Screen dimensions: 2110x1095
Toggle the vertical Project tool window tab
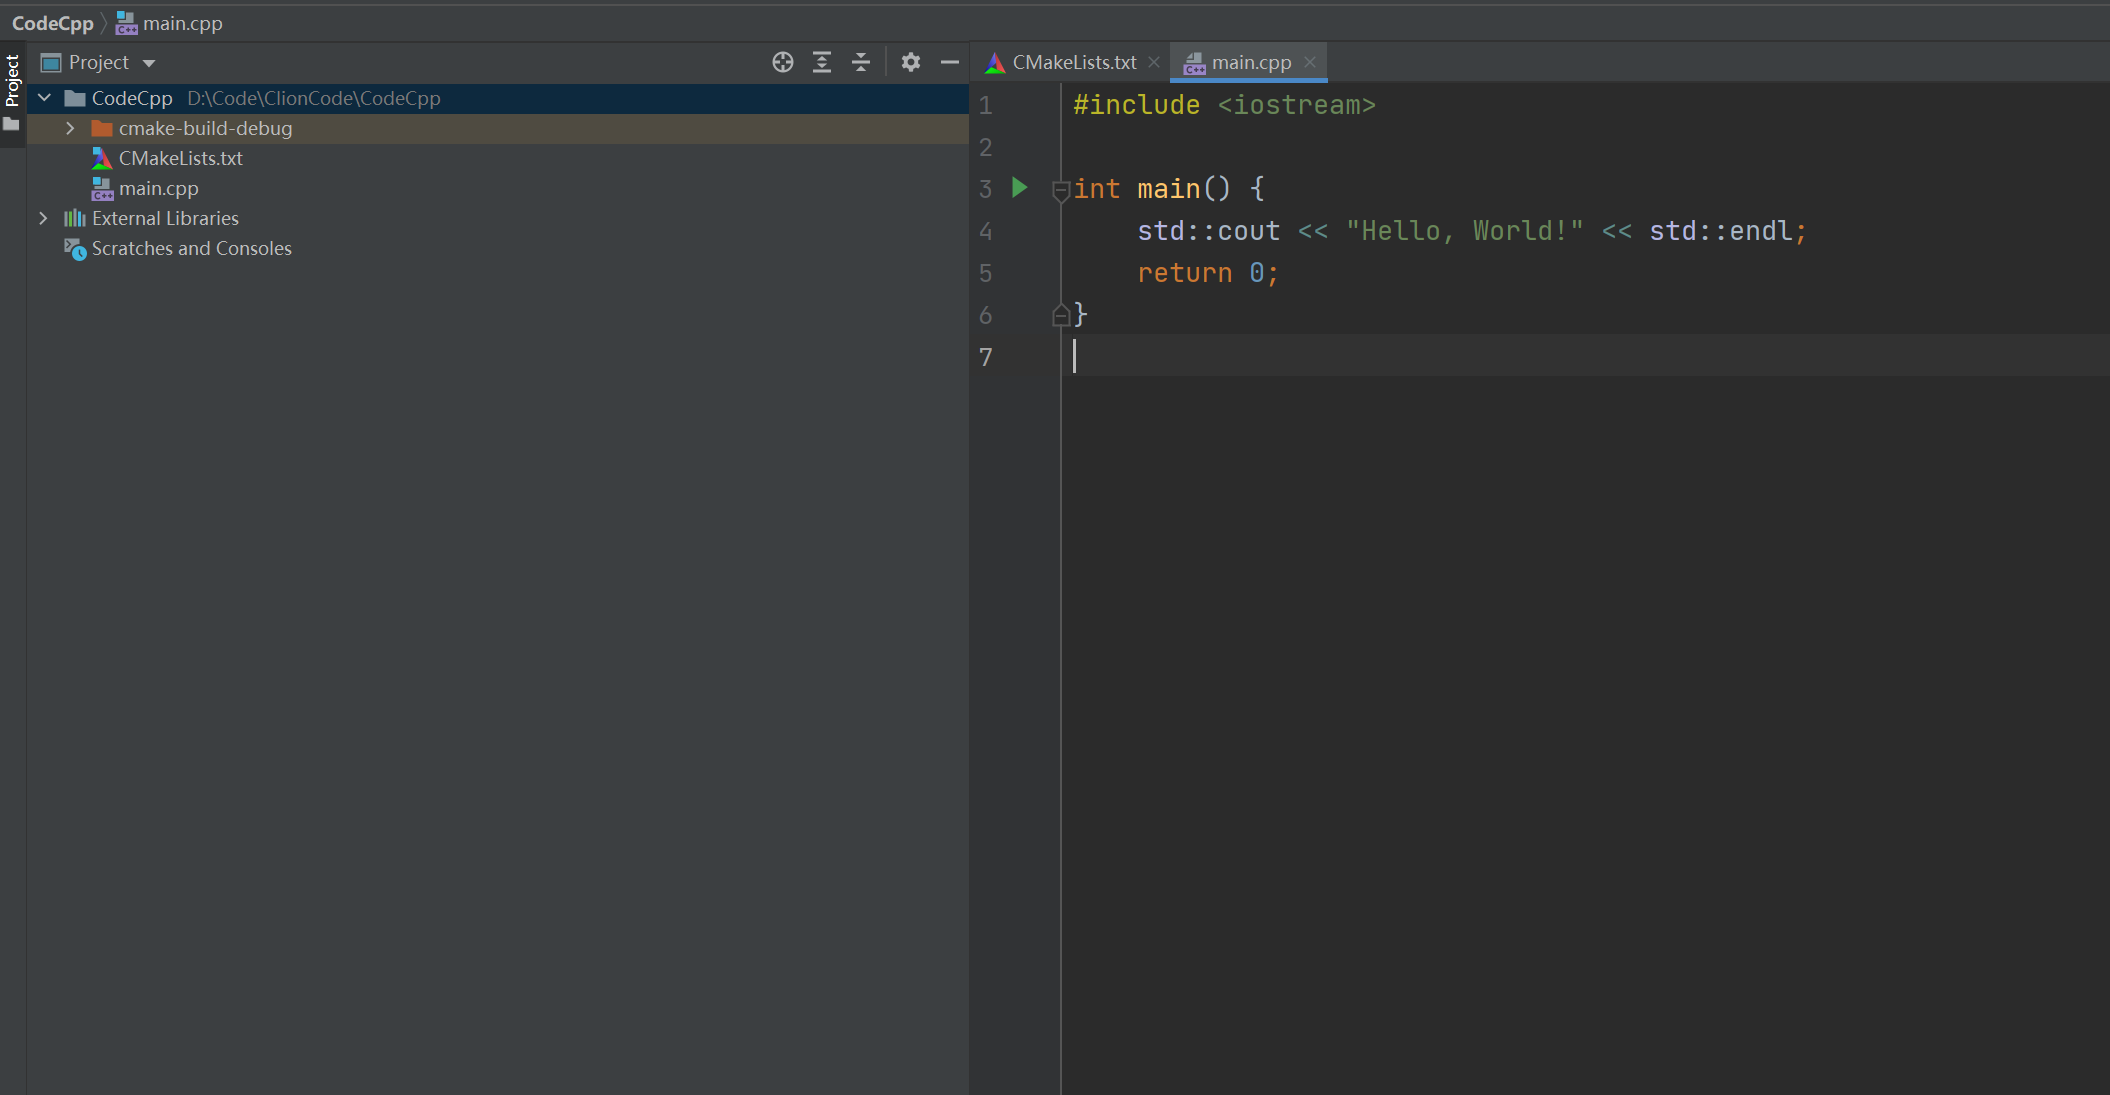(12, 80)
